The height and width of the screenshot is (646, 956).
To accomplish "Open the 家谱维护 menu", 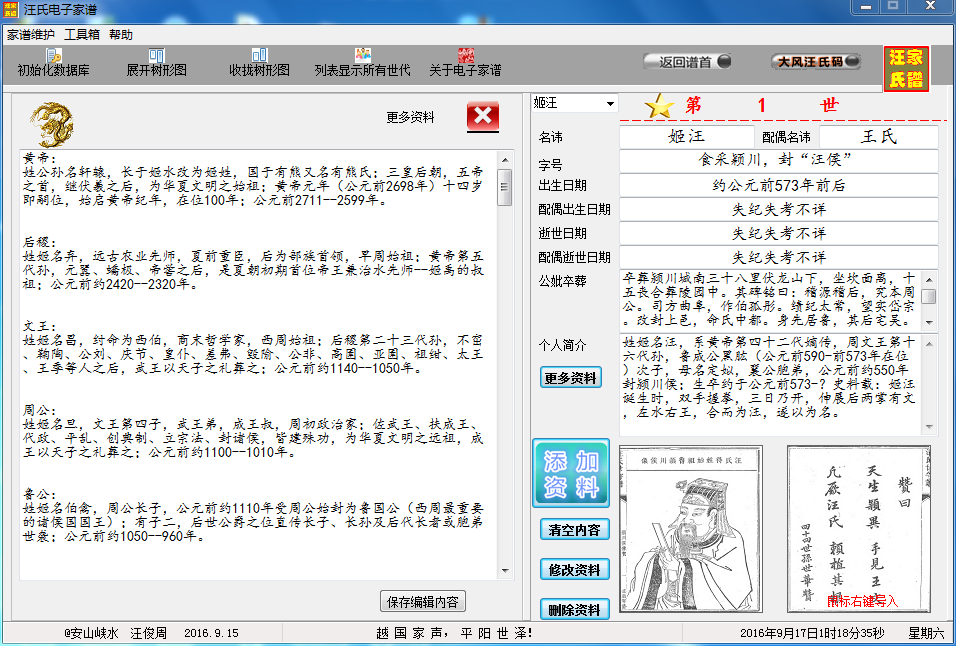I will [32, 33].
